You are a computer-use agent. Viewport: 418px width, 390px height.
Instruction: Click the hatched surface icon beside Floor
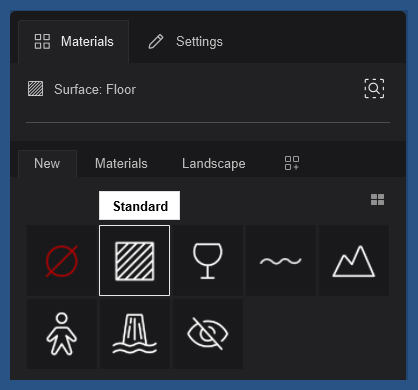(35, 89)
